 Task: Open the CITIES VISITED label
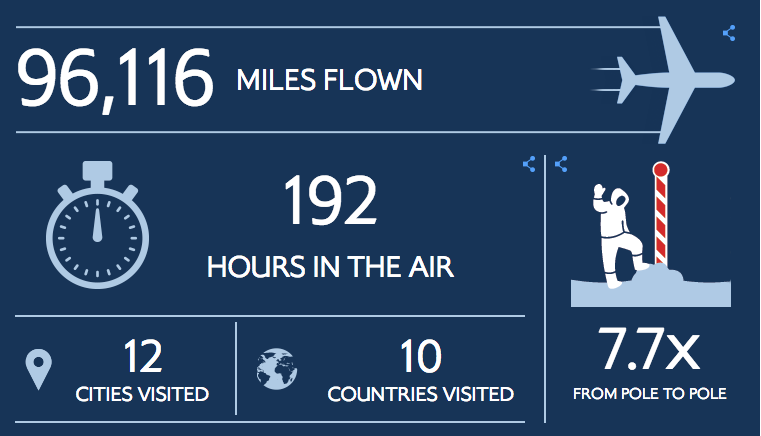[x=142, y=394]
